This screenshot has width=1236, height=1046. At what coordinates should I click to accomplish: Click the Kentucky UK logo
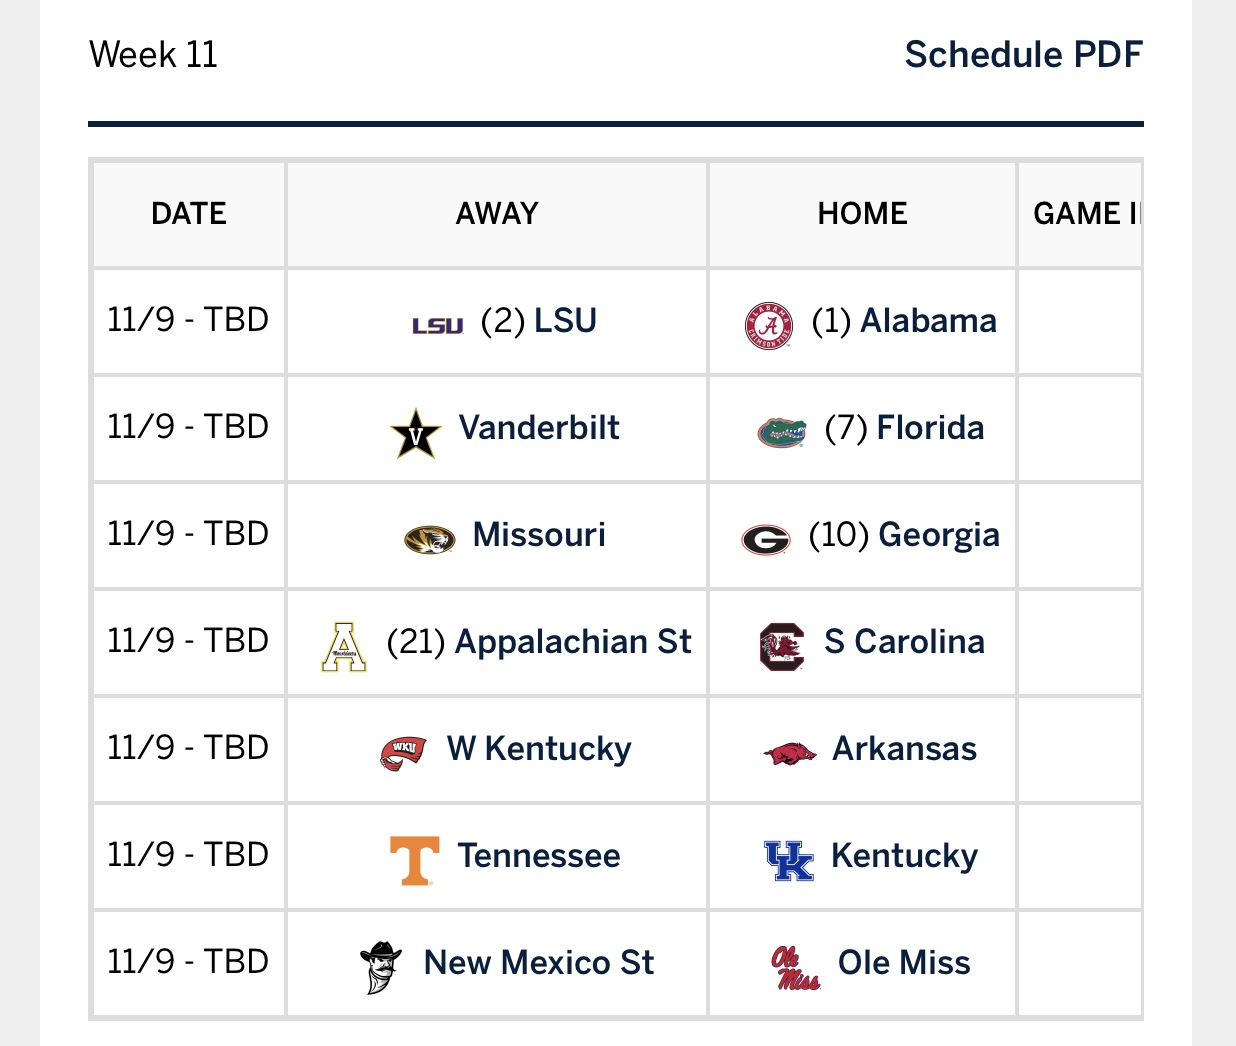click(789, 860)
